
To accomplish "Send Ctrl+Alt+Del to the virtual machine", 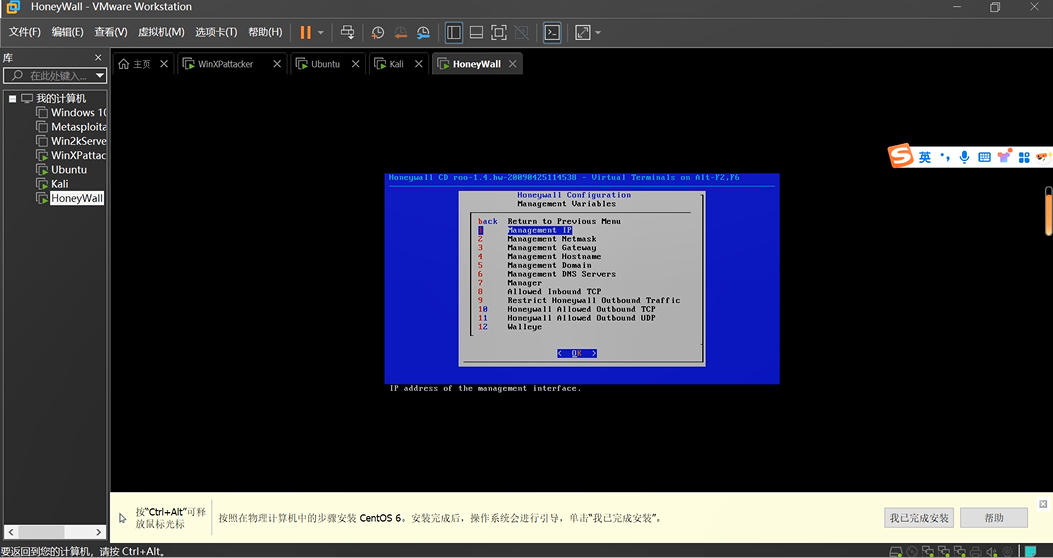I will [x=347, y=32].
